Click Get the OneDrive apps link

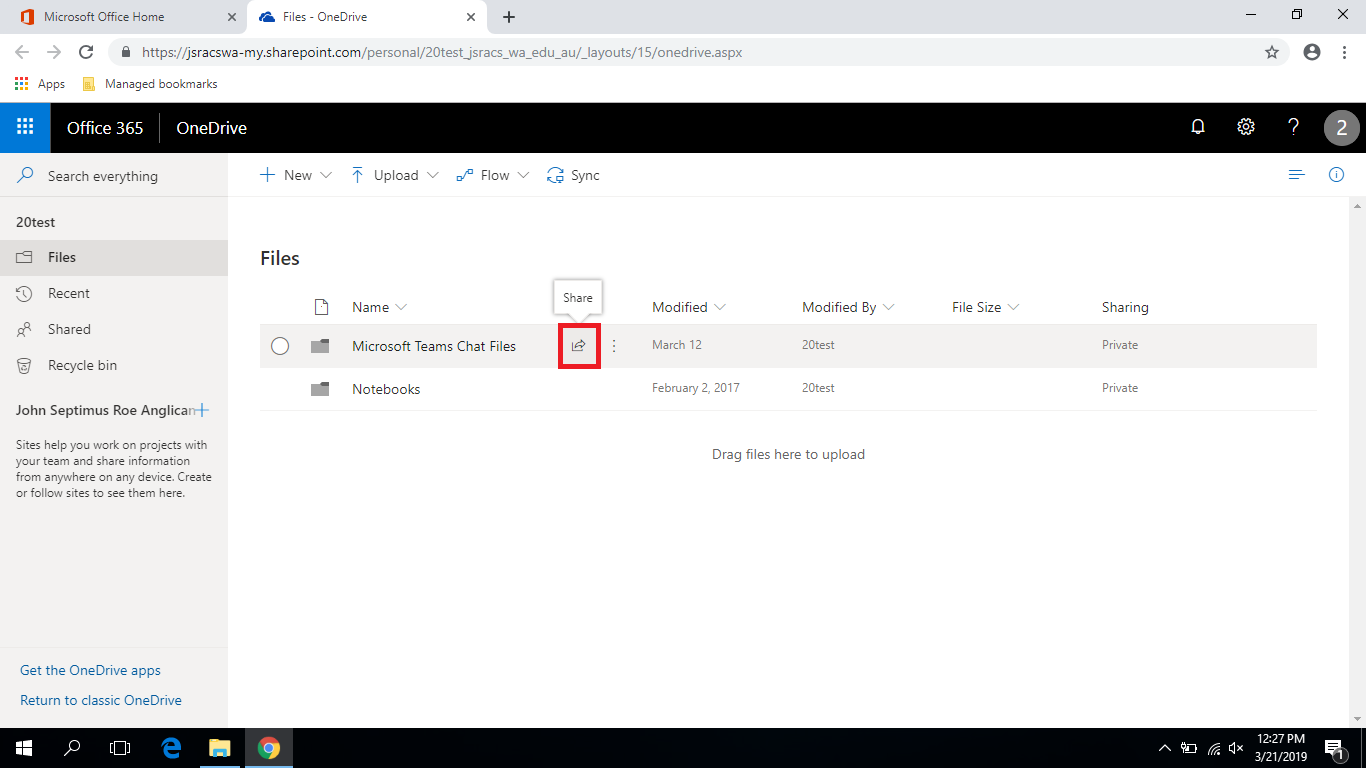tap(90, 670)
